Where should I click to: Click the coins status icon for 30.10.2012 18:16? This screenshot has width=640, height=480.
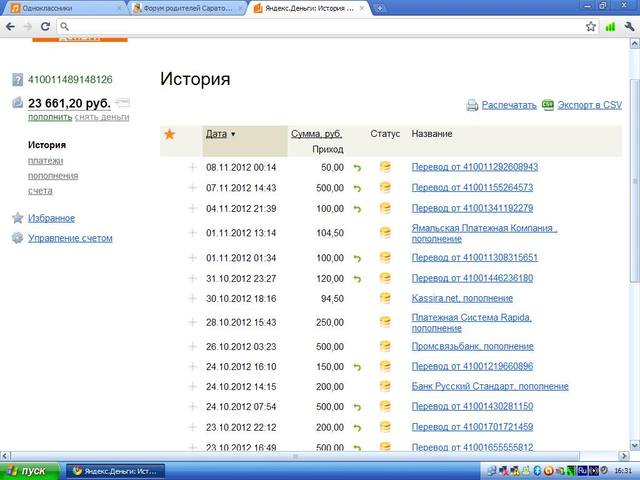(385, 298)
